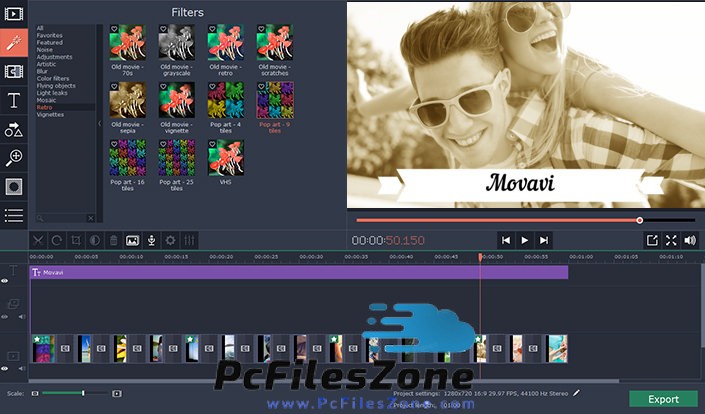Click the Record audio microphone icon
This screenshot has width=705, height=414.
tap(151, 240)
